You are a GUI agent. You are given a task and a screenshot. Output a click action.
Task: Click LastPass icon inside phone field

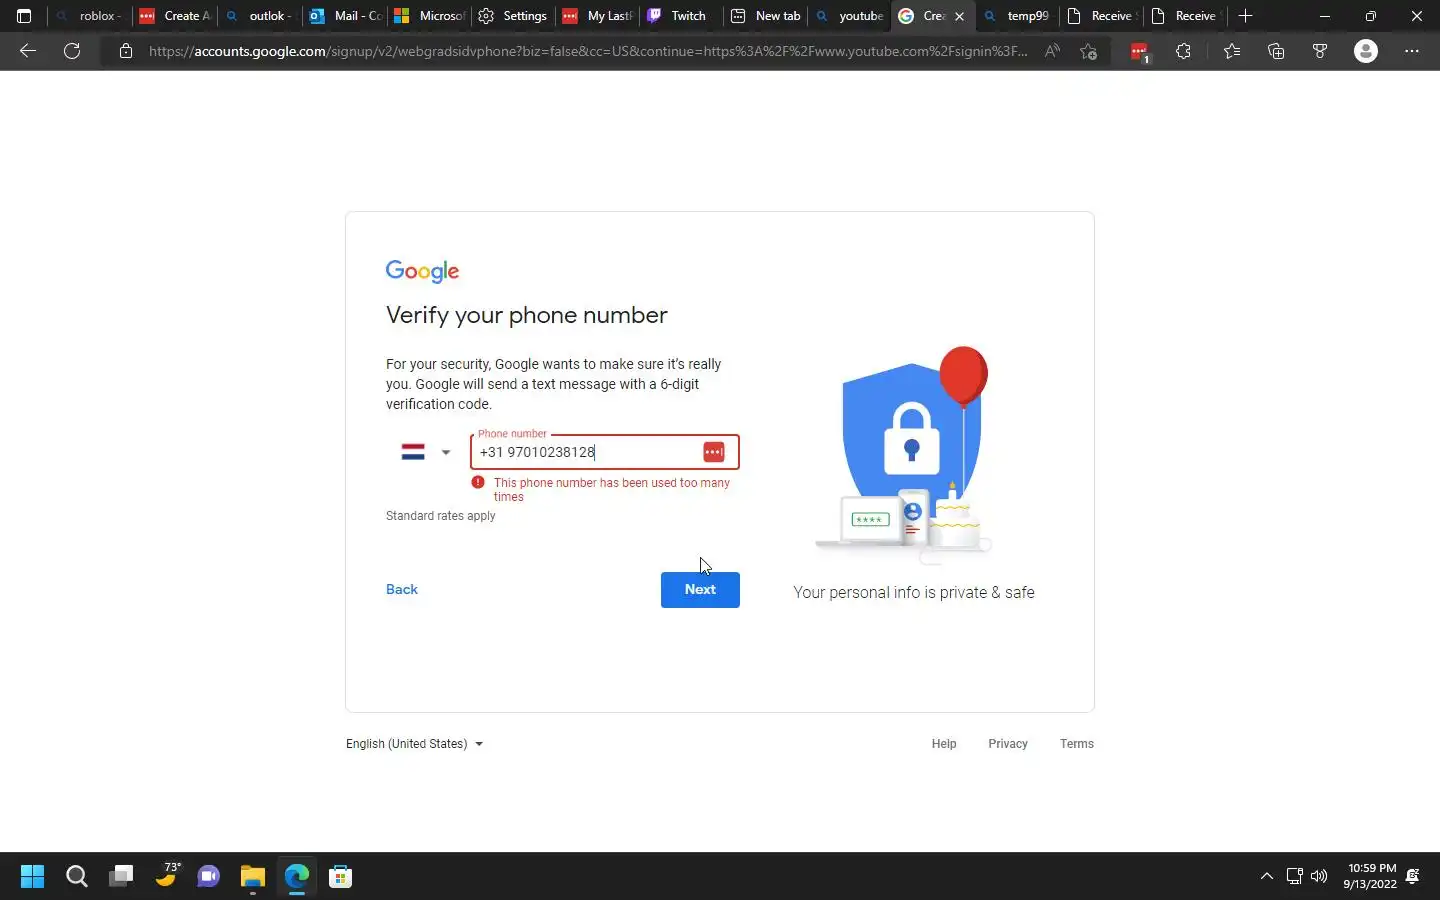[x=714, y=452]
